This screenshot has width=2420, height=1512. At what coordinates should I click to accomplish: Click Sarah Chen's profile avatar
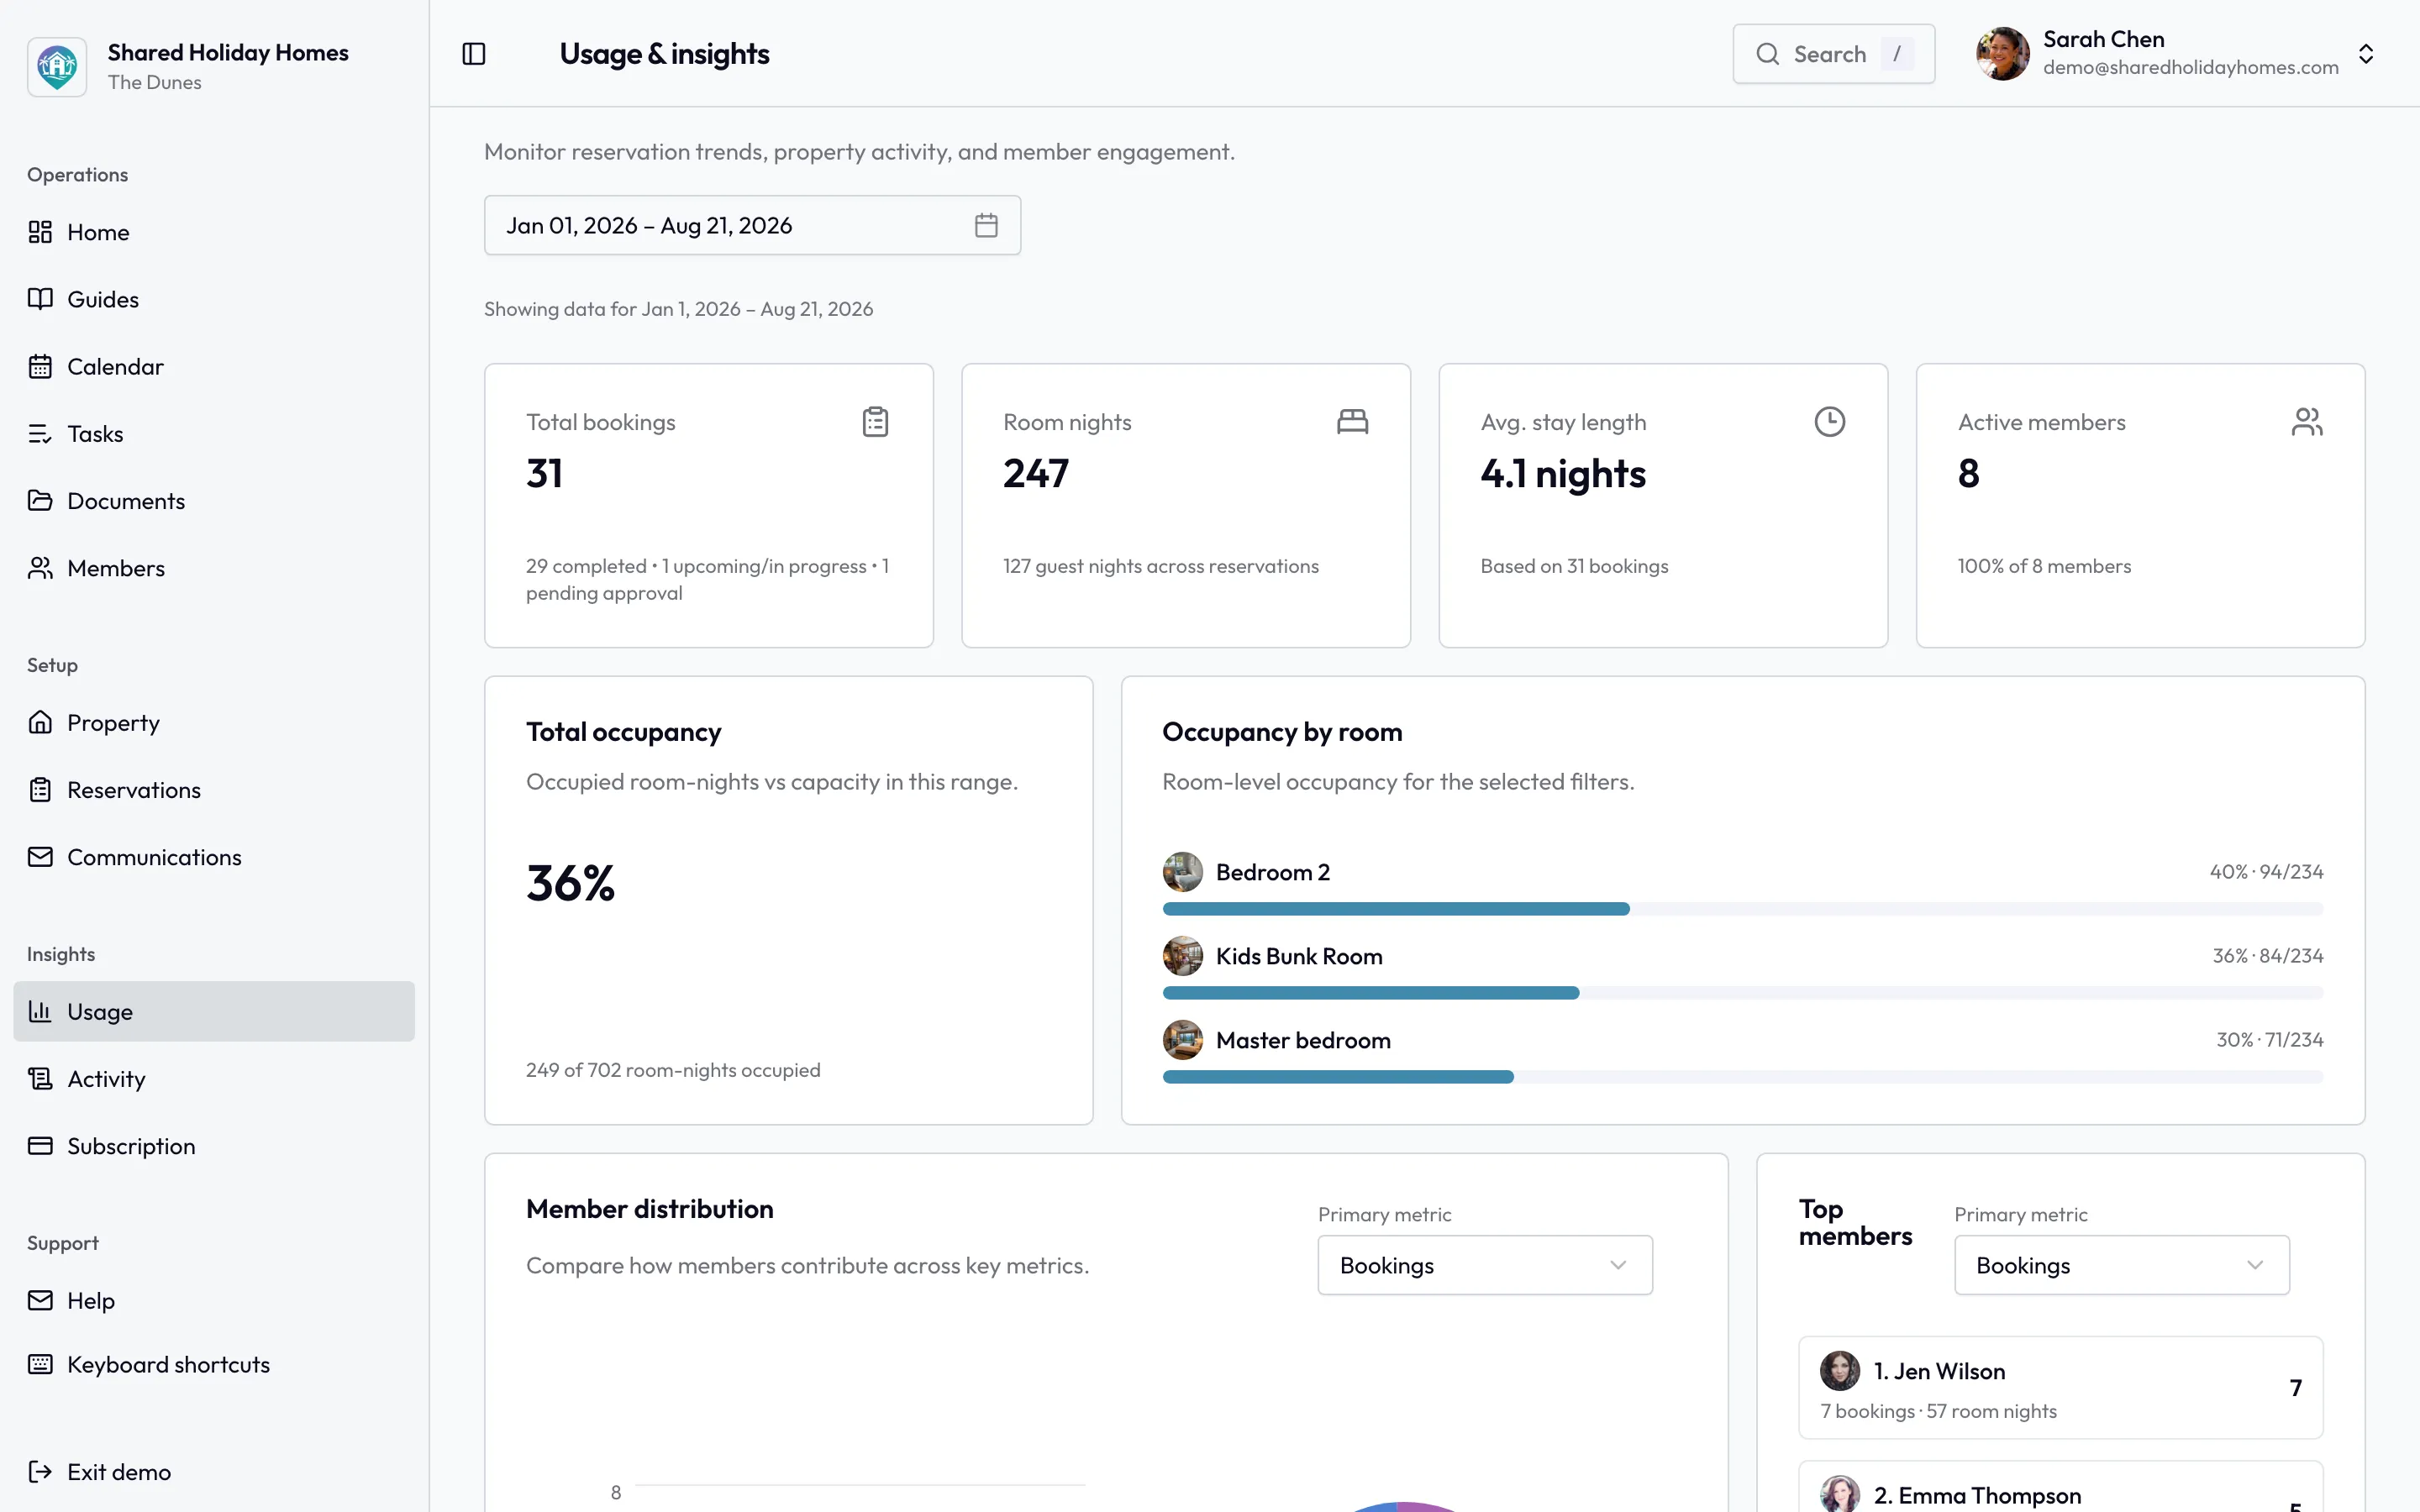[x=2002, y=54]
